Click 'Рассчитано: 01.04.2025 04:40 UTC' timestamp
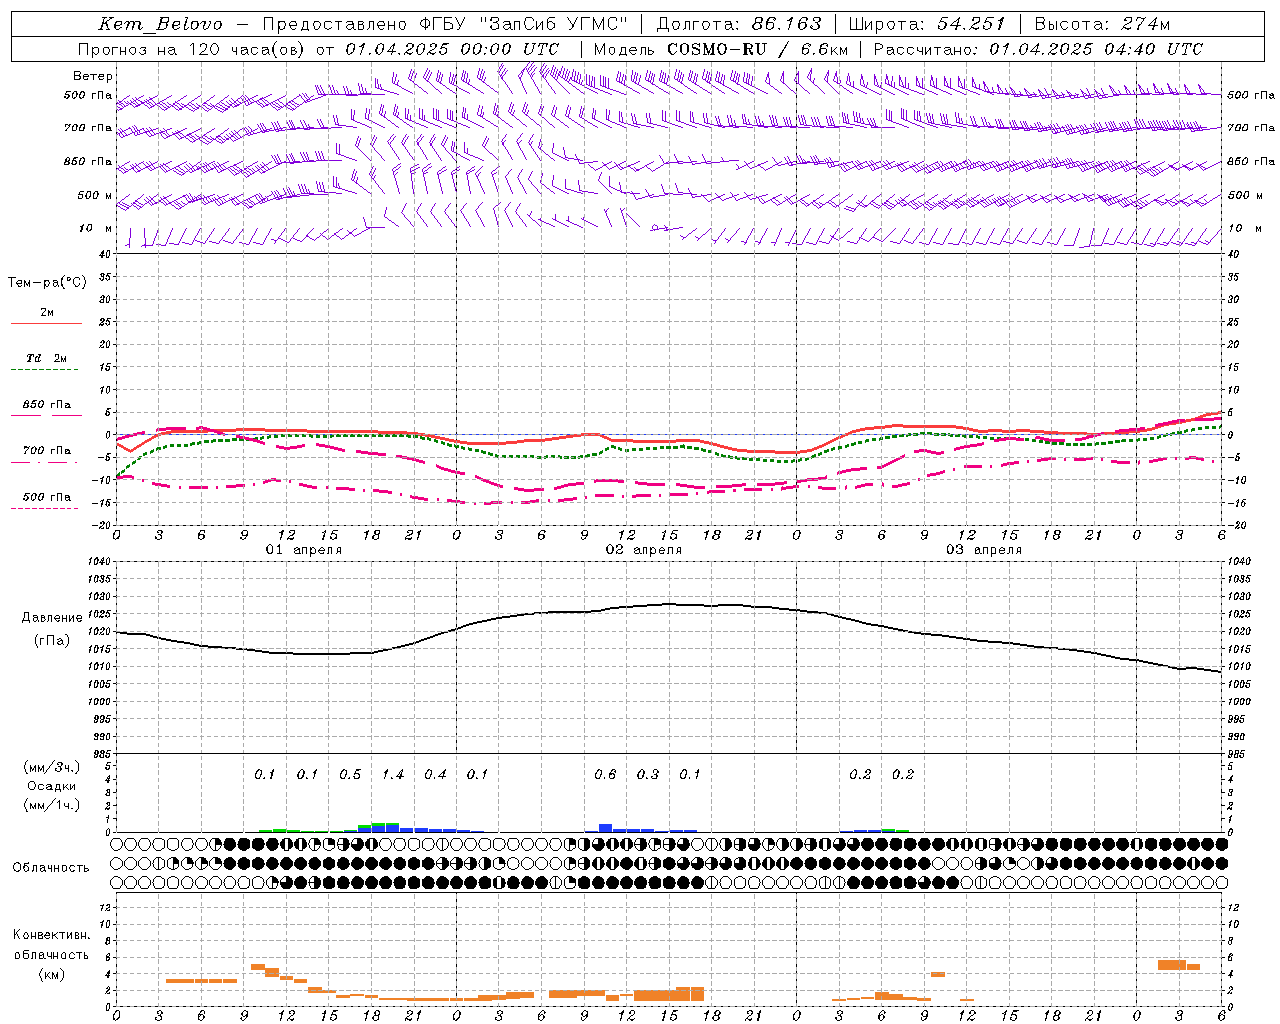This screenshot has height=1024, width=1280. pyautogui.click(x=1038, y=49)
